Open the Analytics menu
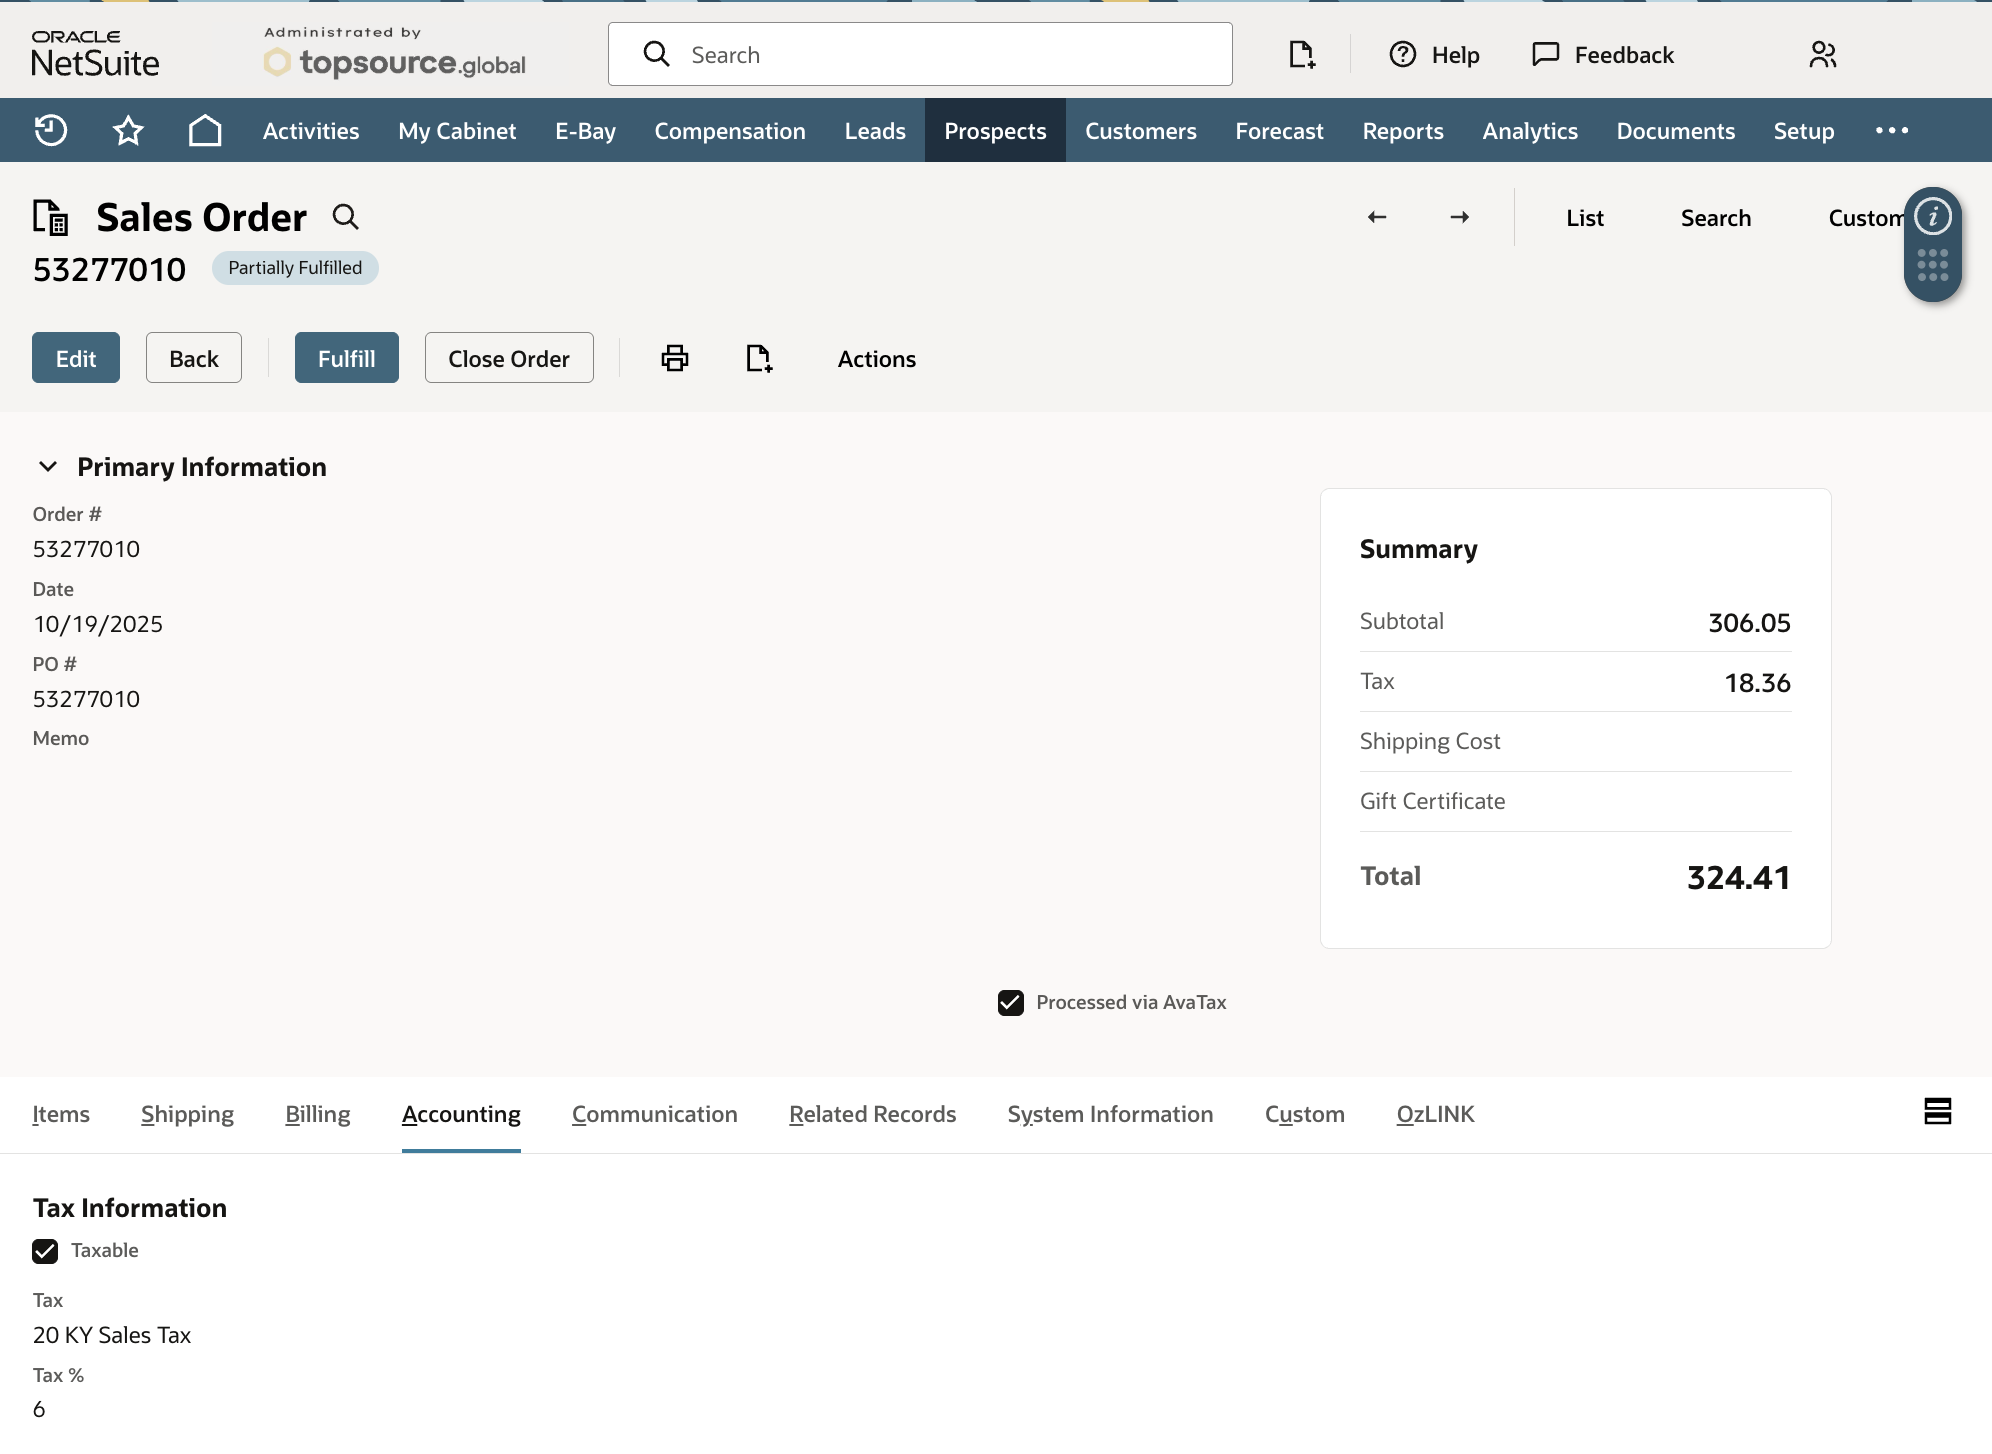This screenshot has height=1454, width=1992. coord(1530,131)
